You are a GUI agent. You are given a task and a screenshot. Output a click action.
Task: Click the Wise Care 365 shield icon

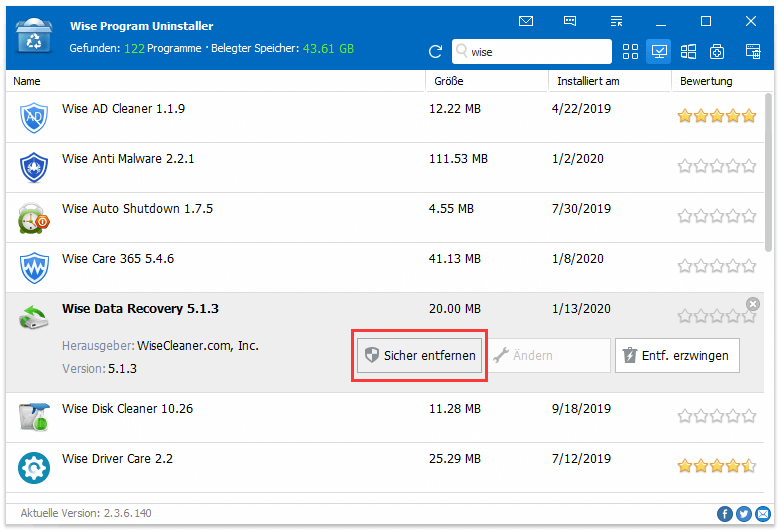pyautogui.click(x=34, y=268)
